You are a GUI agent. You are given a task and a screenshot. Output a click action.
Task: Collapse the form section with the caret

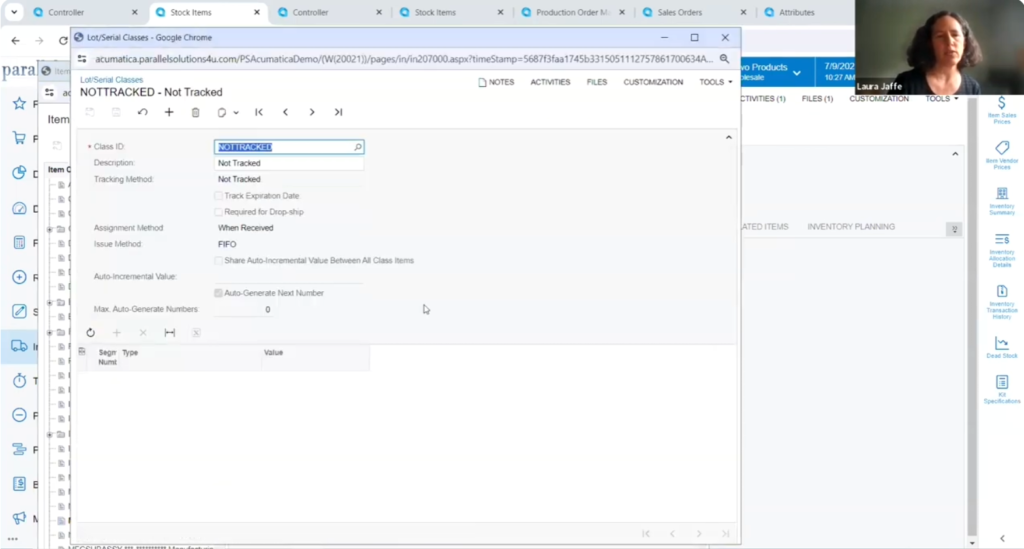point(729,138)
